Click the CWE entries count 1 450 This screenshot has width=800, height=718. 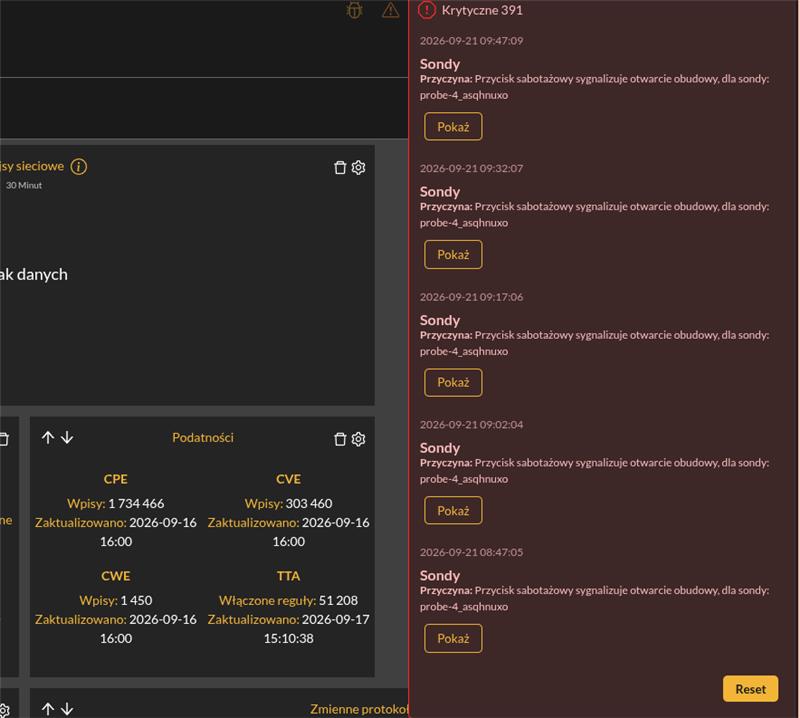coord(136,601)
